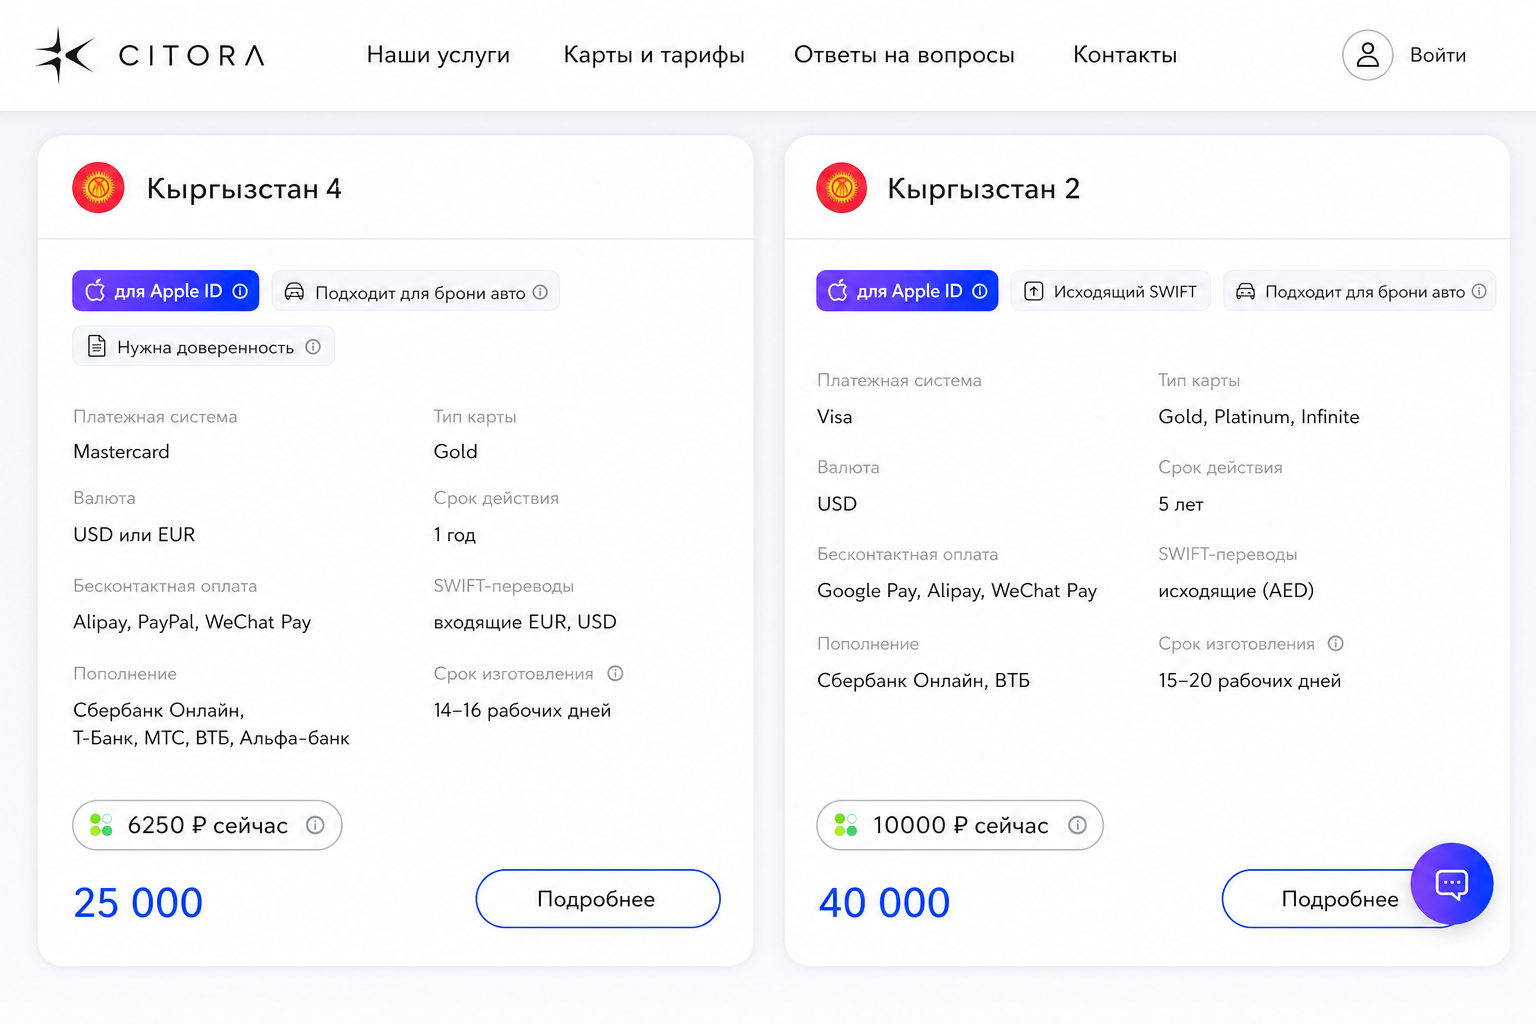Click 15–20 рабочих дней text
The width and height of the screenshot is (1536, 1024).
click(x=1250, y=681)
